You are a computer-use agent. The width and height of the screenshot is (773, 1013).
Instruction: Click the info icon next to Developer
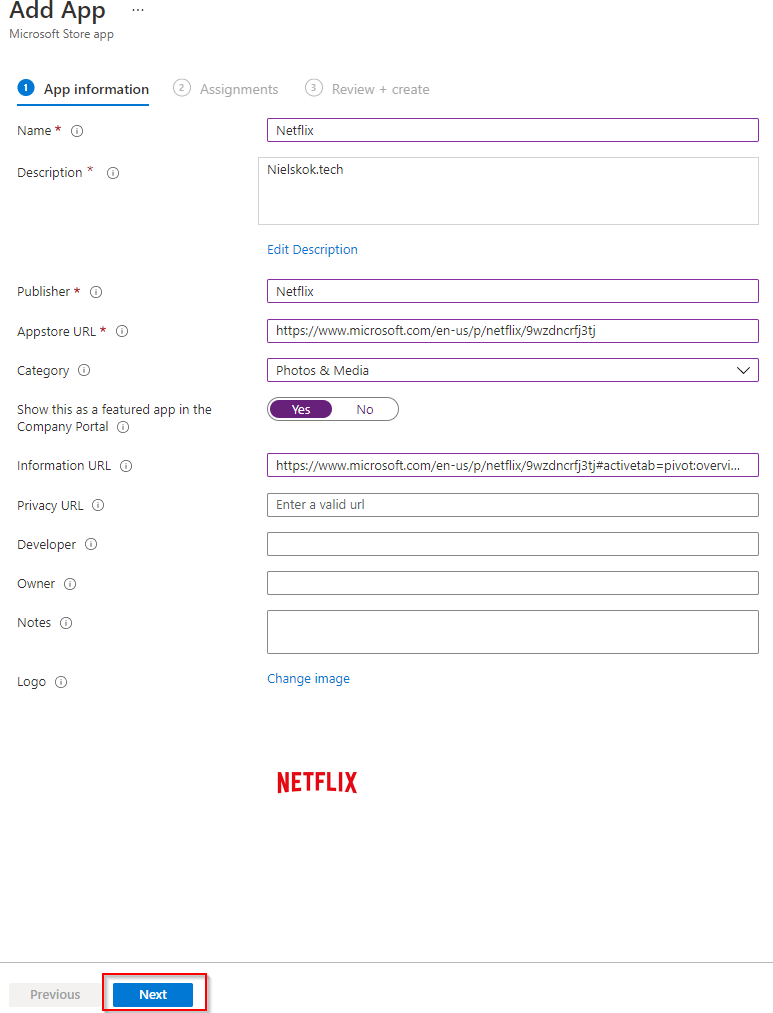[91, 544]
